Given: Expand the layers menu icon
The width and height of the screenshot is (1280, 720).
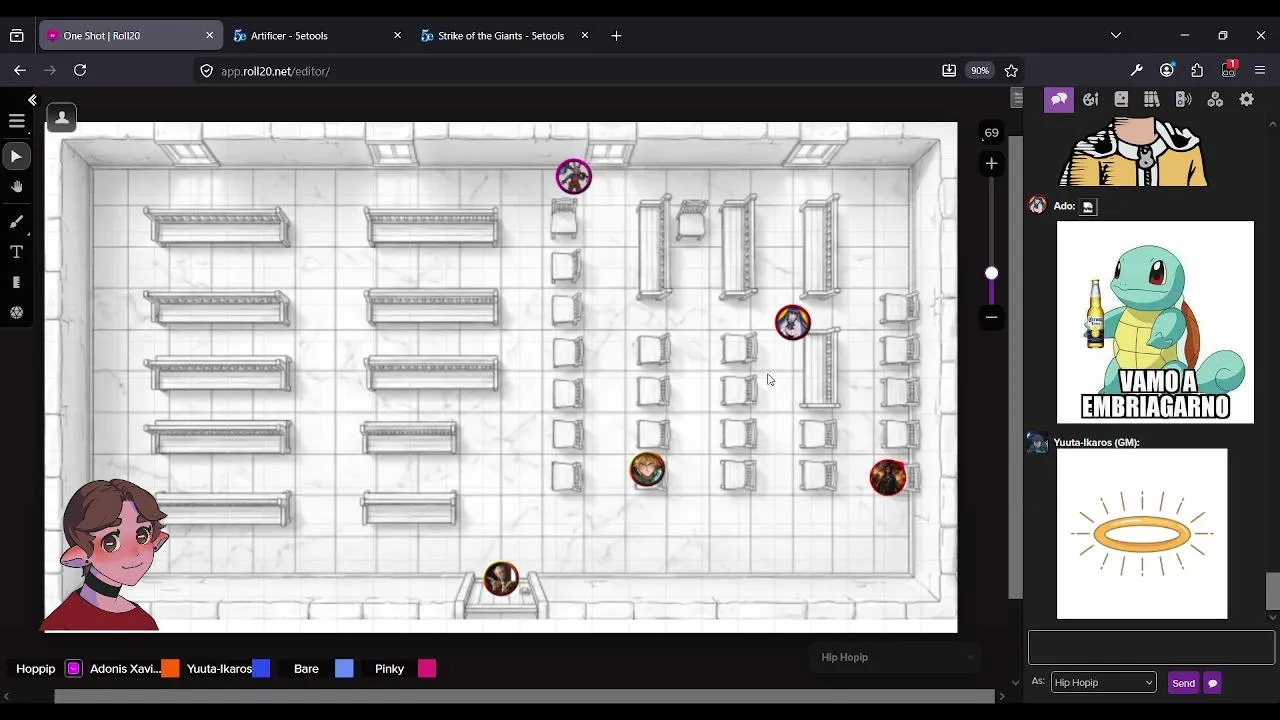Looking at the screenshot, I should coord(16,121).
